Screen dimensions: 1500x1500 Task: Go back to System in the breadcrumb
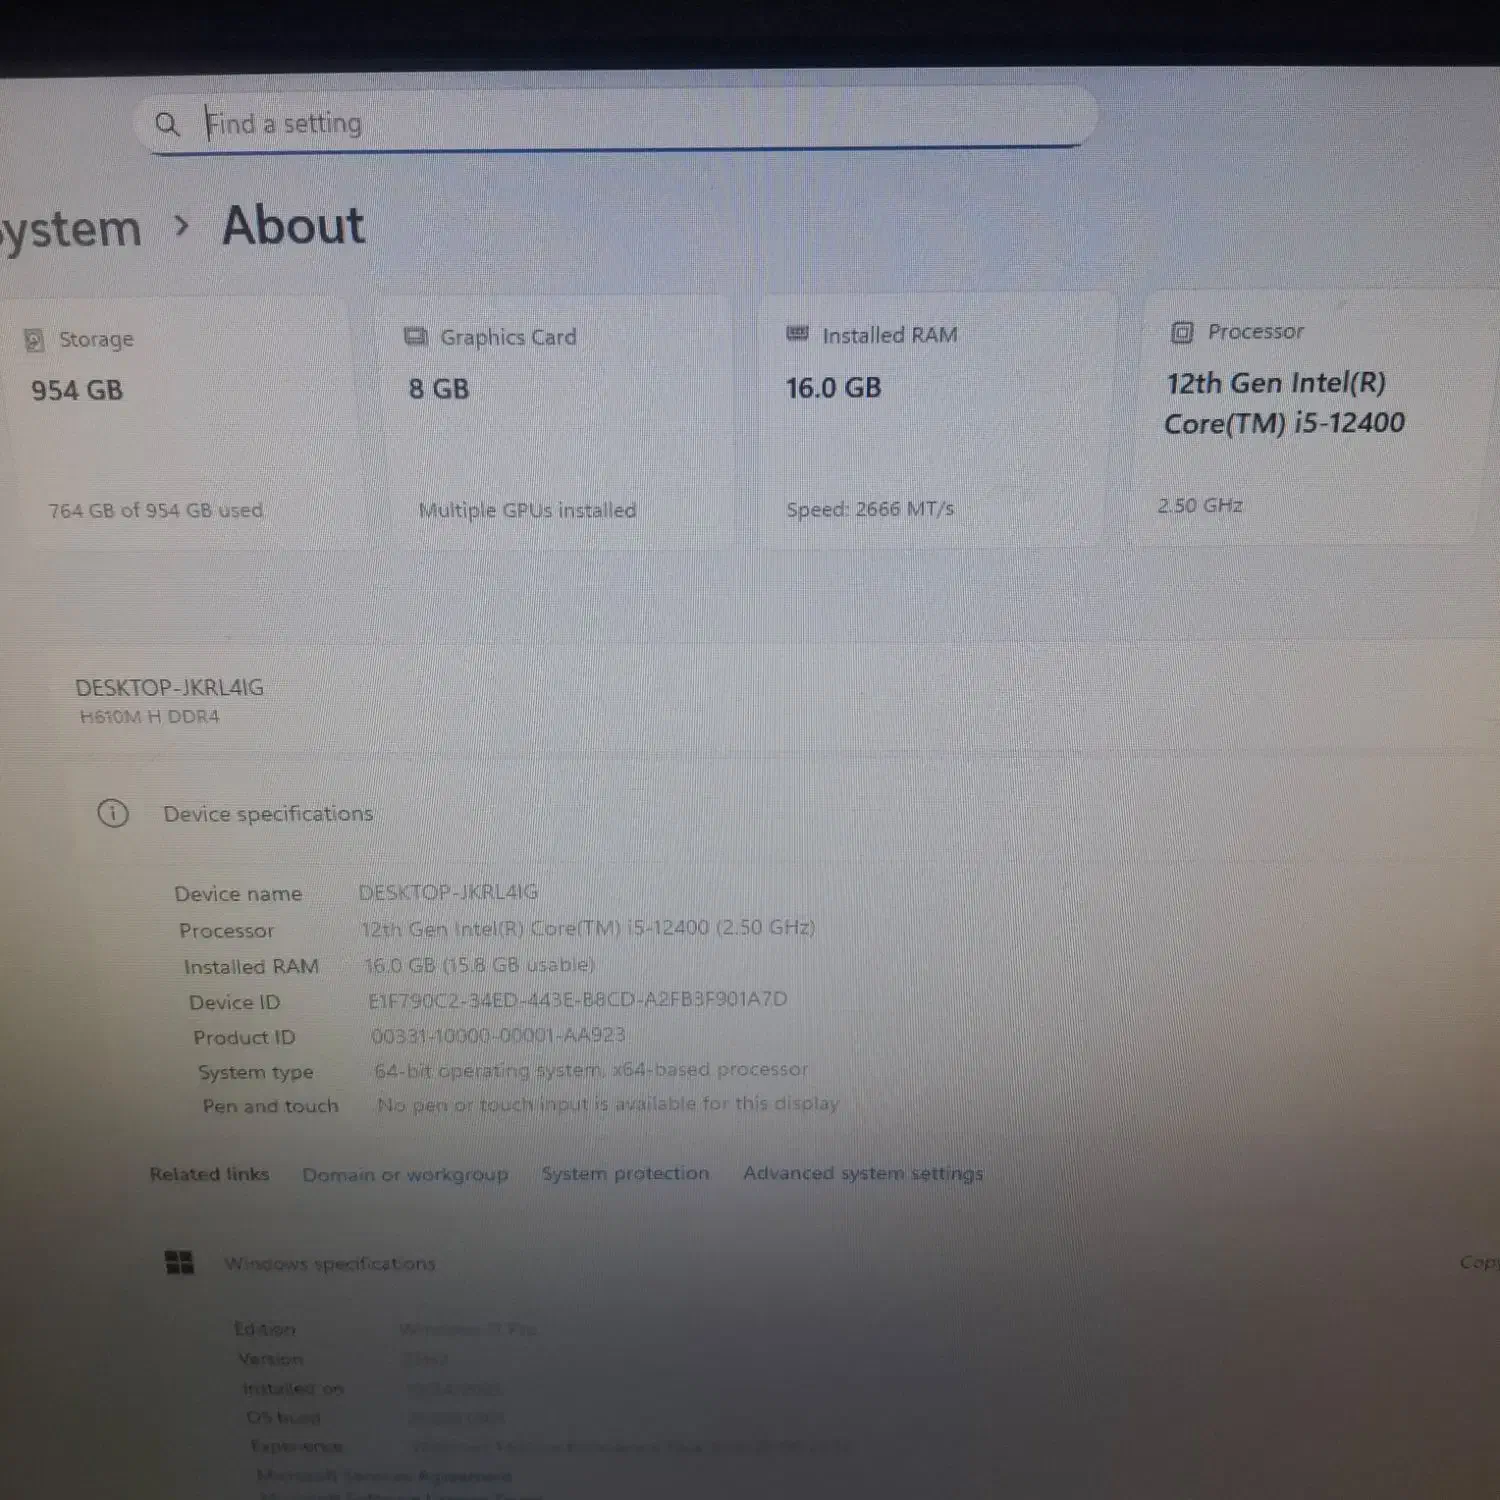(70, 230)
